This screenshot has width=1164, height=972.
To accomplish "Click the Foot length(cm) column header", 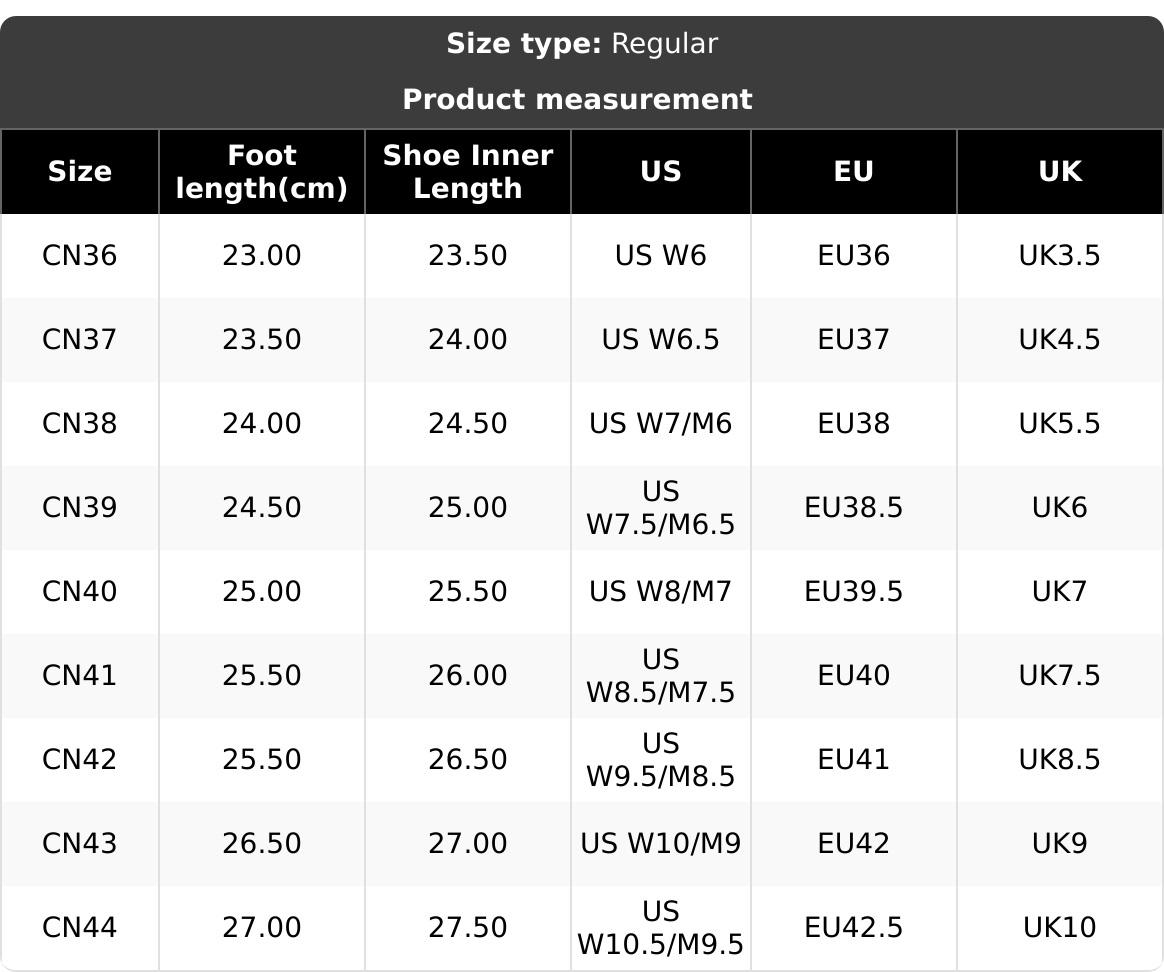I will pos(261,172).
